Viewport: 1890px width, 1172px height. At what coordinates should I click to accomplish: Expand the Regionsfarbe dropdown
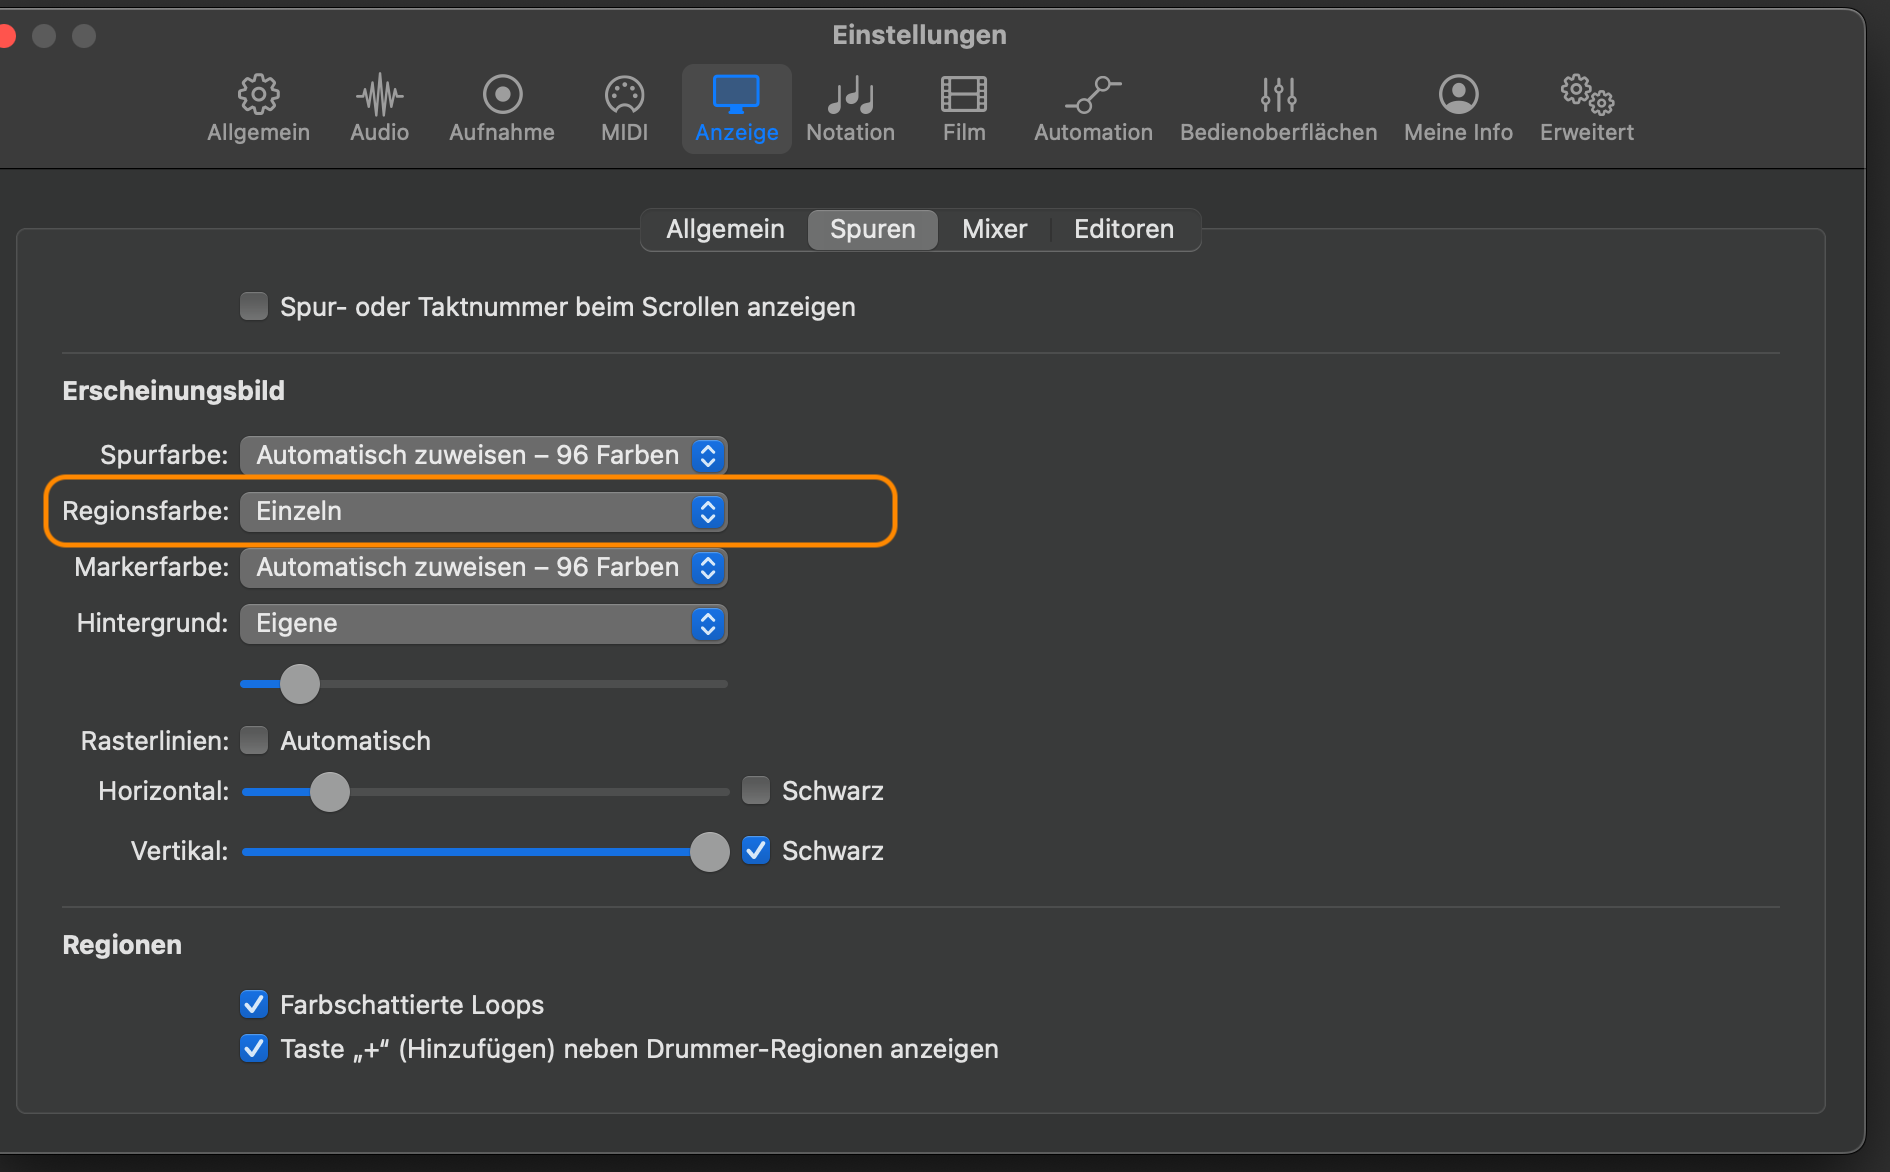pyautogui.click(x=483, y=511)
